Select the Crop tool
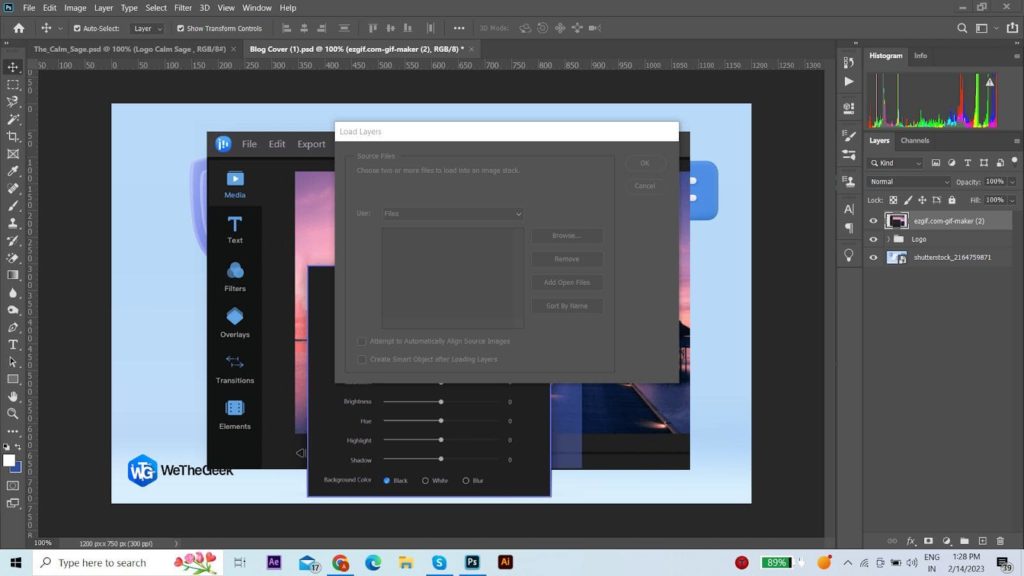Screen dimensions: 1024x576 (12, 136)
